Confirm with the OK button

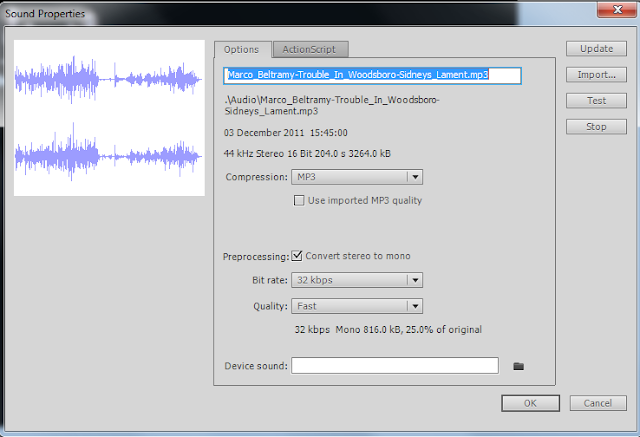click(x=530, y=403)
